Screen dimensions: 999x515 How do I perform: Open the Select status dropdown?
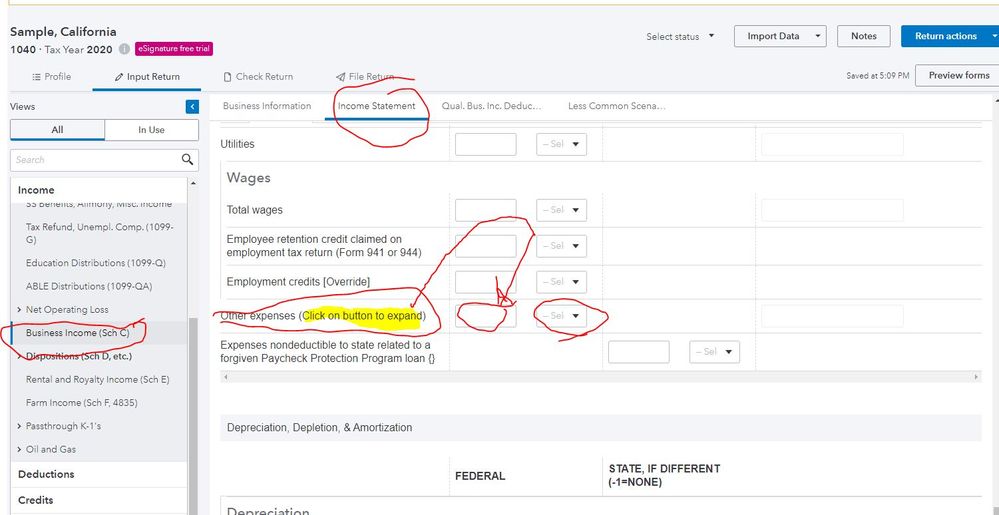[680, 37]
